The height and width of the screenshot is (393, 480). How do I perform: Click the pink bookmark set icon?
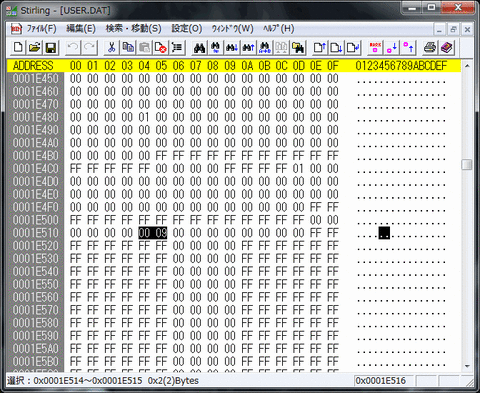[x=375, y=48]
